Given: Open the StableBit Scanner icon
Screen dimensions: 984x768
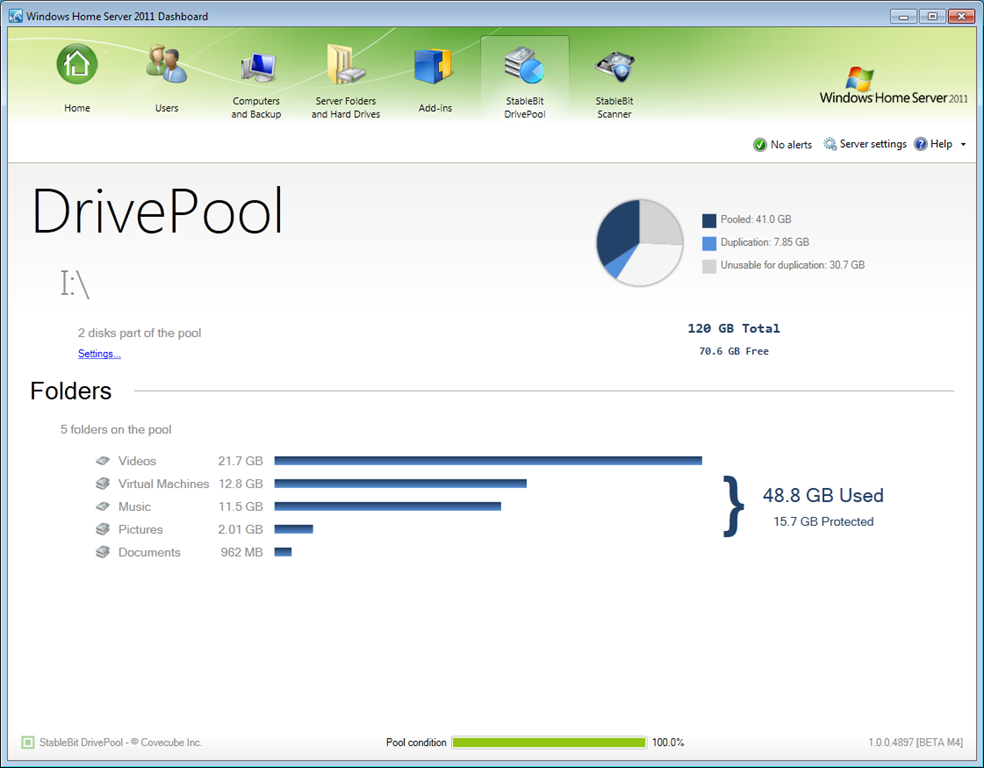Looking at the screenshot, I should click(614, 68).
